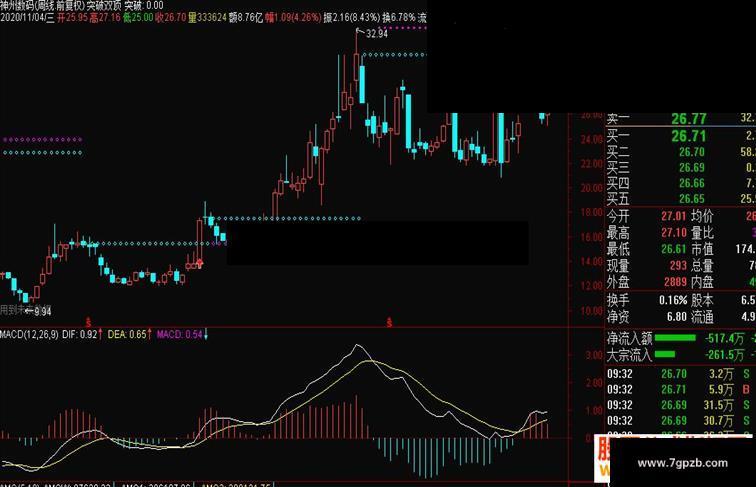Select the 09:32 tick row with 30.7万
756x487 pixels.
pos(681,420)
